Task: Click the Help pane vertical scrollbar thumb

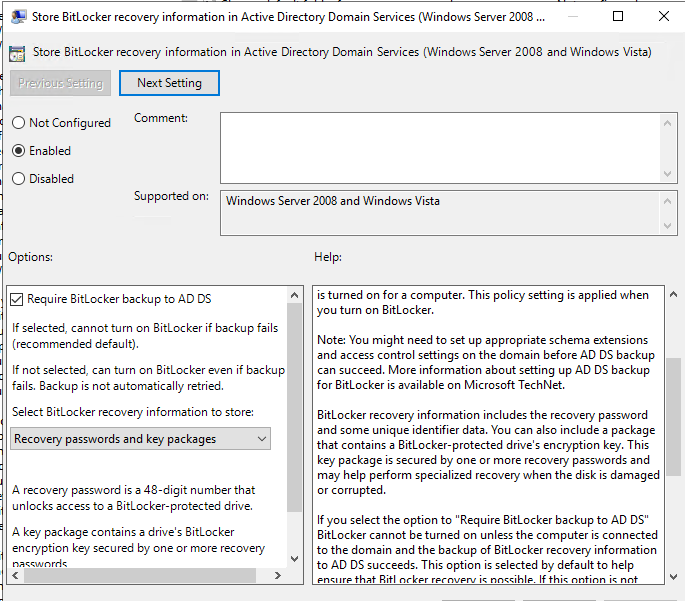Action: (674, 417)
